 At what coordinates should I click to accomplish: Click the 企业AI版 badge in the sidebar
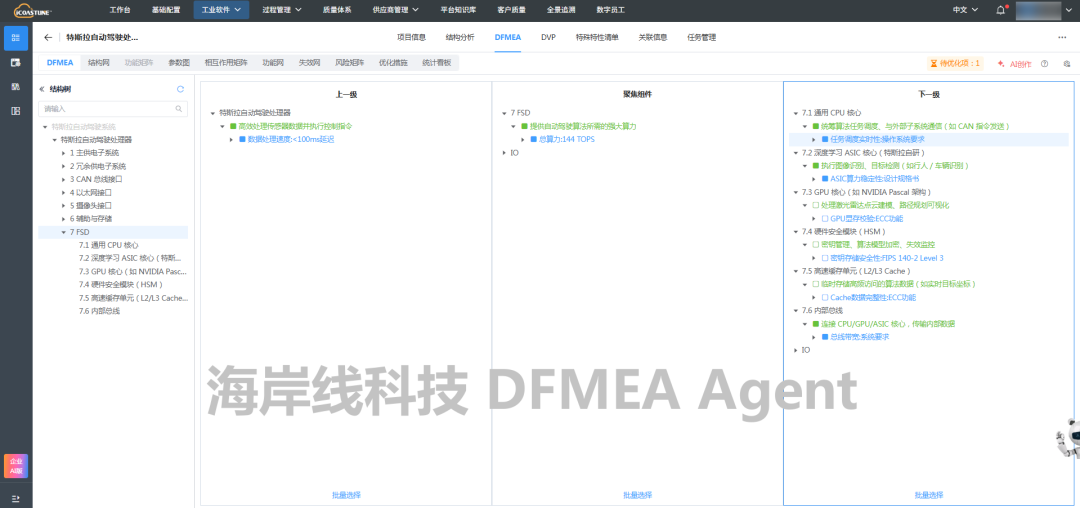point(16,466)
